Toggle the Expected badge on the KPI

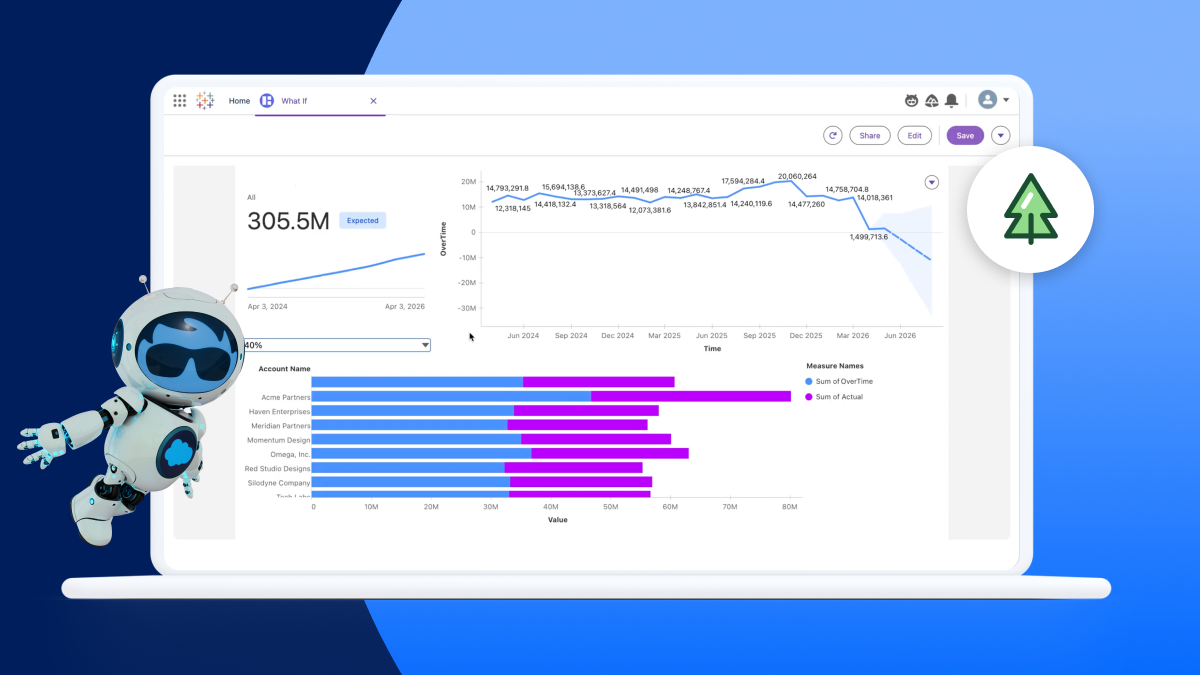pyautogui.click(x=362, y=220)
